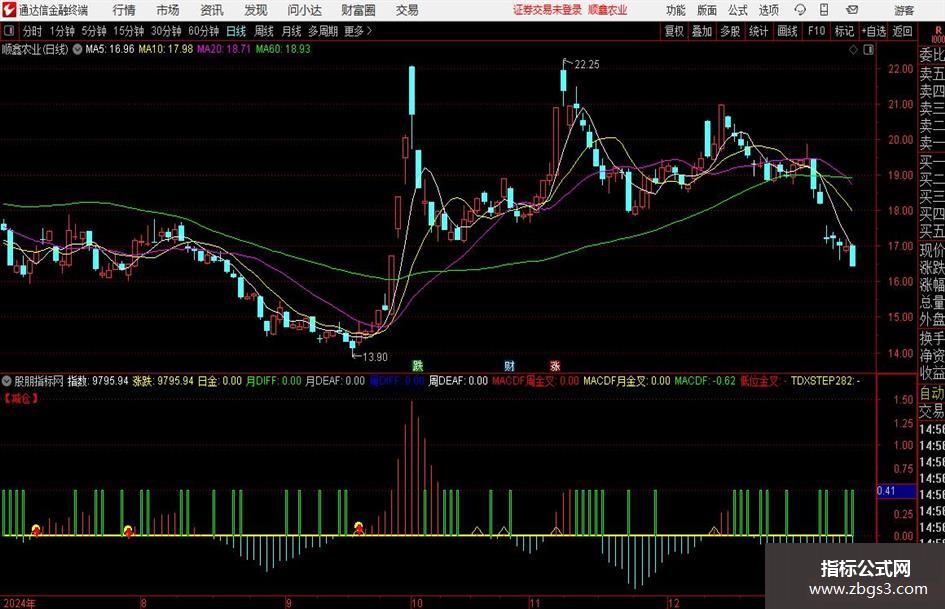Click the blue 财 marker below chart

tap(509, 365)
